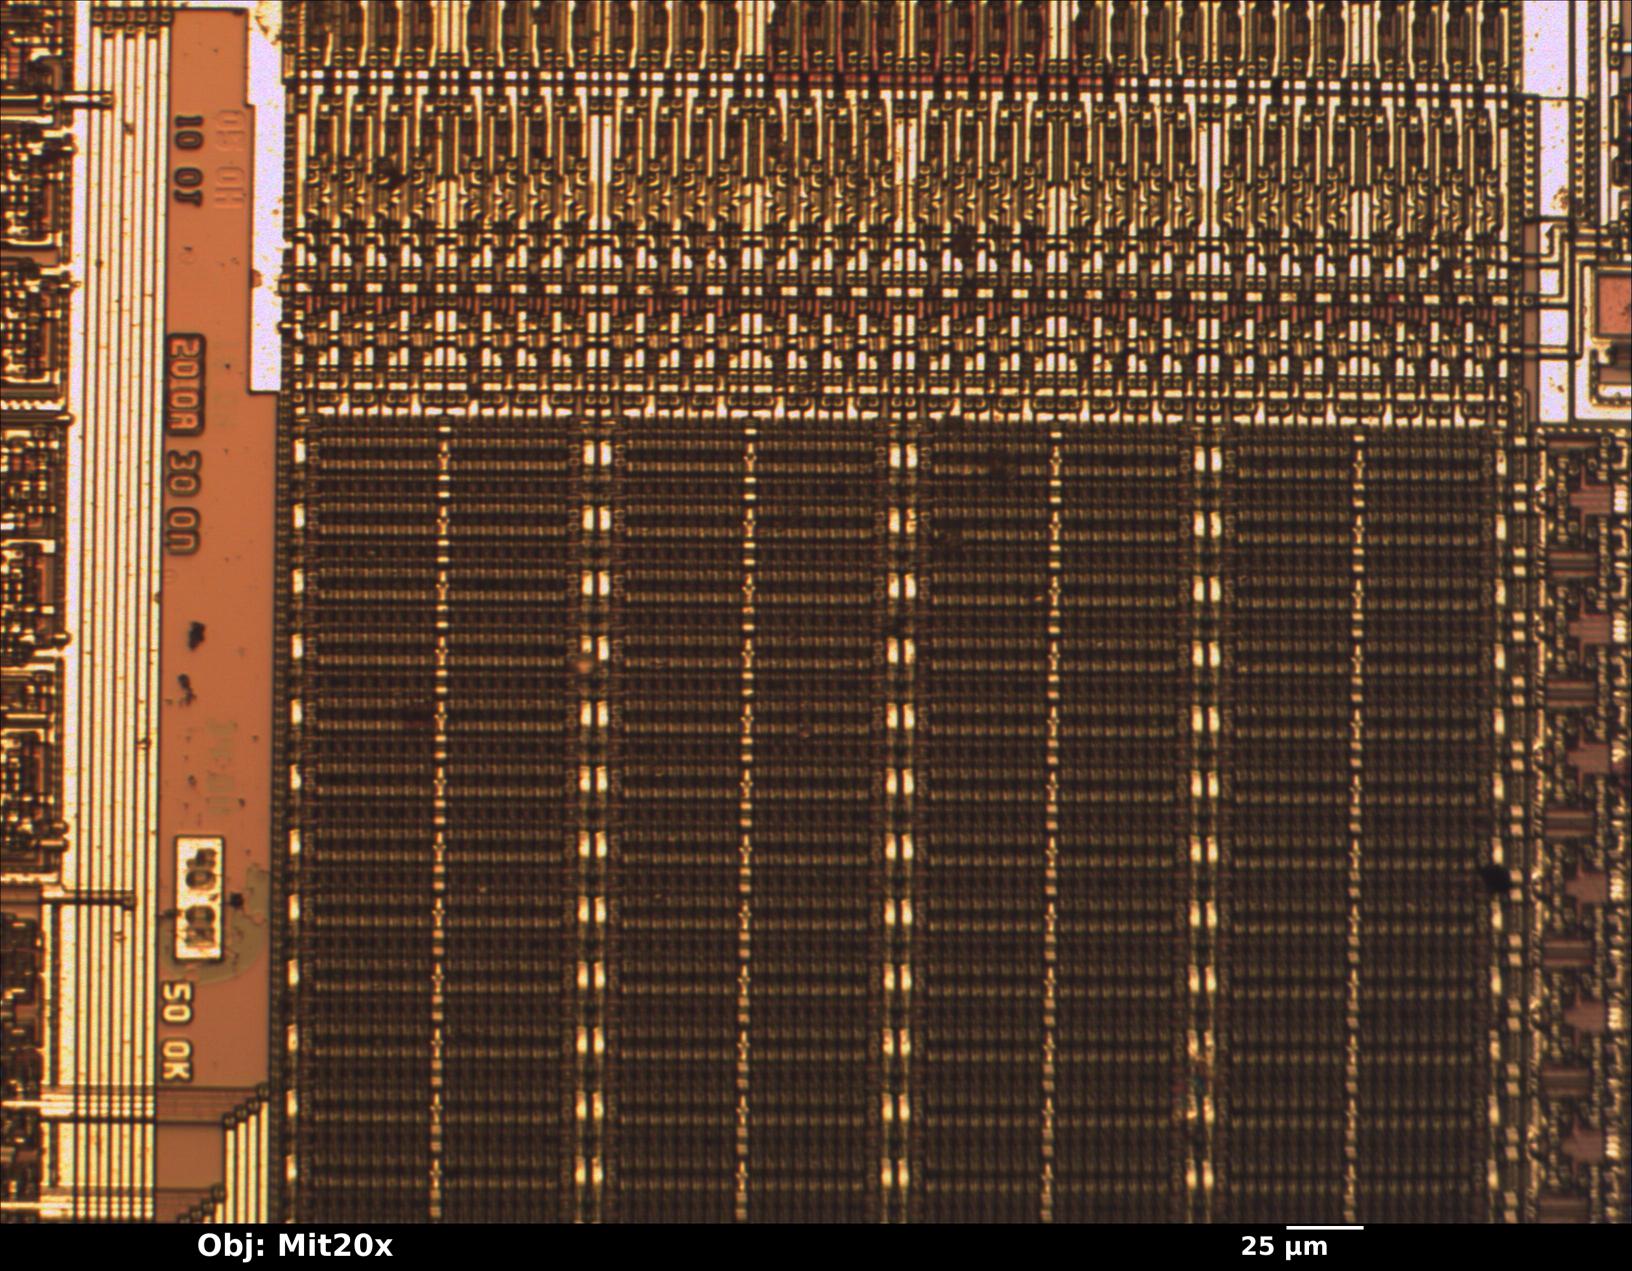Click the dark blob at memory array's right edge
This screenshot has height=1271, width=1632.
(1496, 877)
